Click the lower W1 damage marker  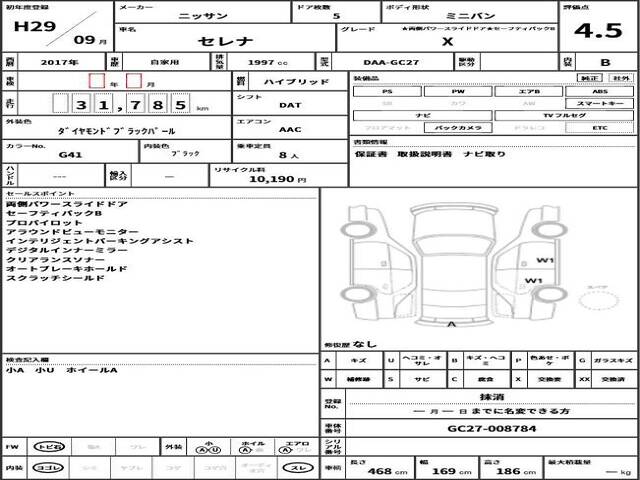pyautogui.click(x=533, y=280)
